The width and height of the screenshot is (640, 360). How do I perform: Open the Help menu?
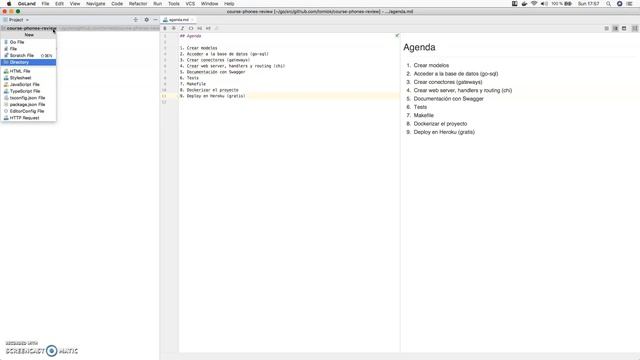tap(229, 4)
